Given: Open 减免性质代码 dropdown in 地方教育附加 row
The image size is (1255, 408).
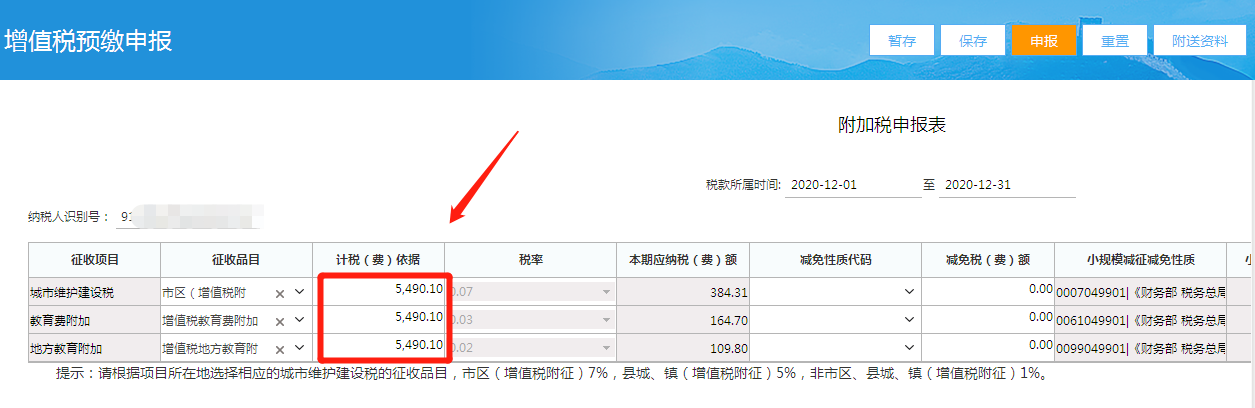Looking at the screenshot, I should [x=908, y=348].
